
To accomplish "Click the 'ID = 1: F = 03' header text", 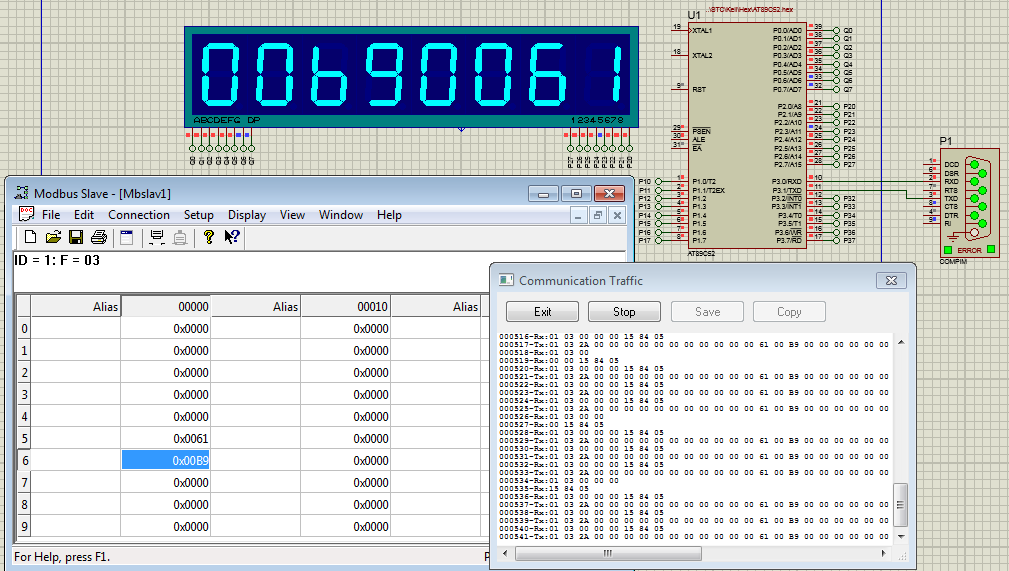I will point(57,260).
